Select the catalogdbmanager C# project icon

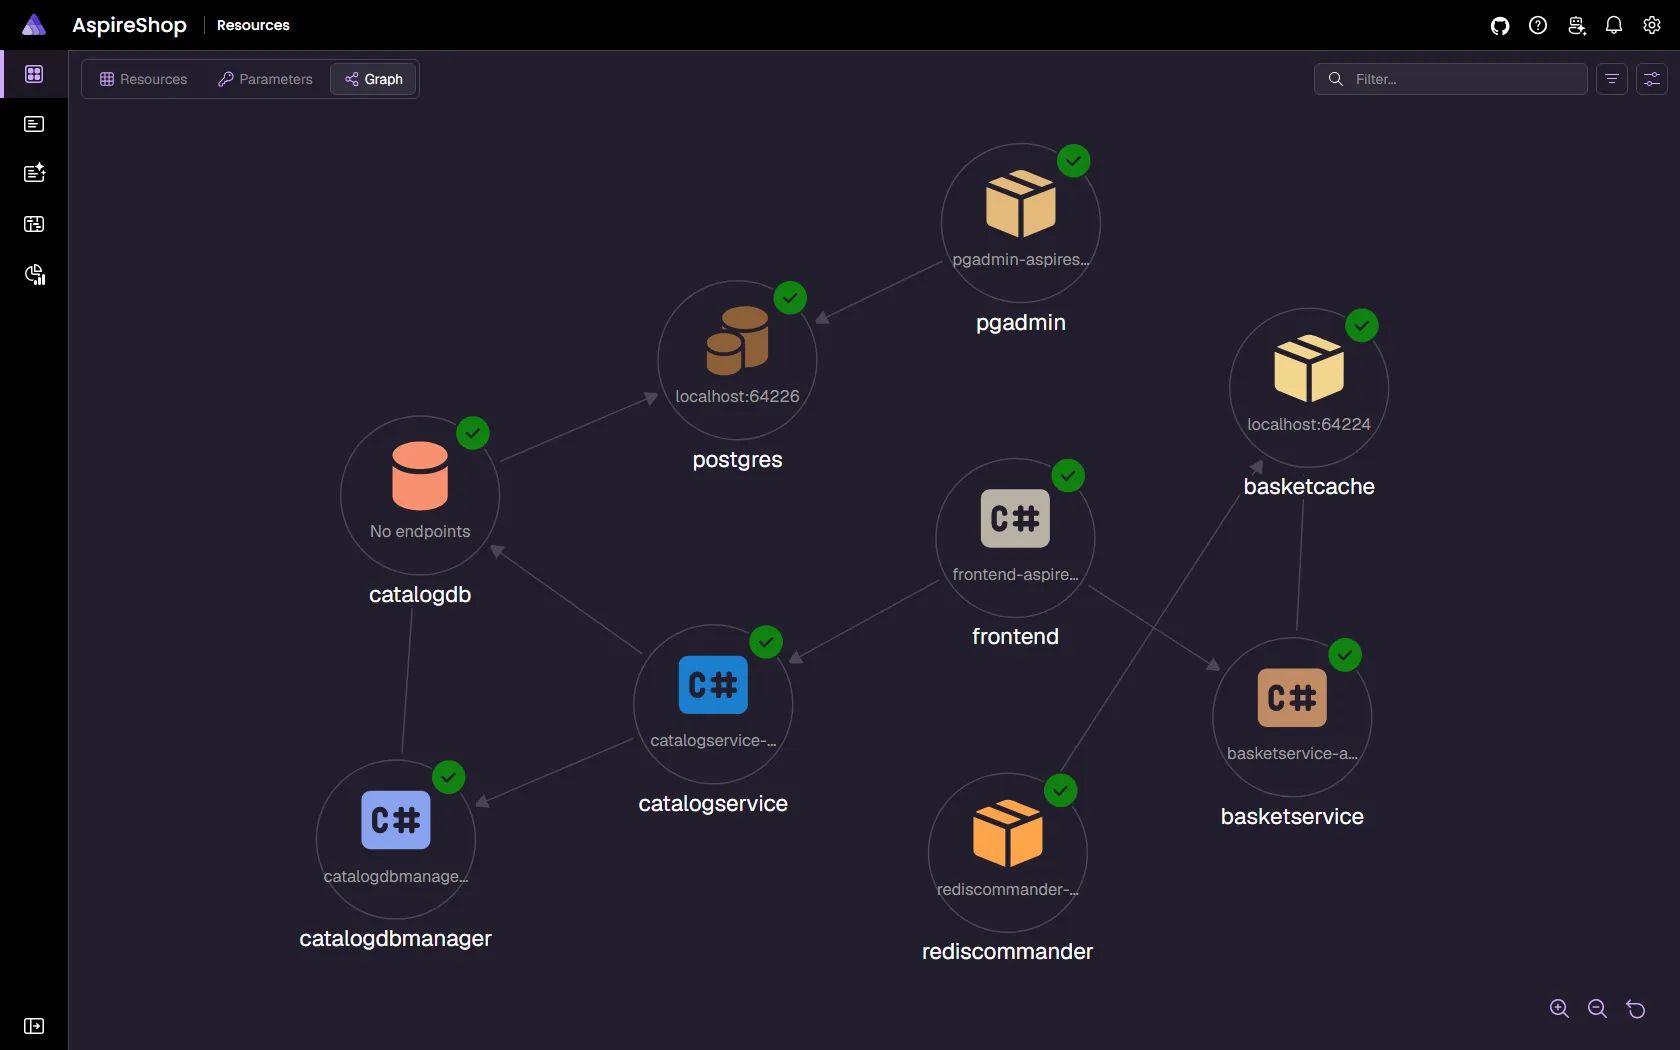pyautogui.click(x=396, y=820)
